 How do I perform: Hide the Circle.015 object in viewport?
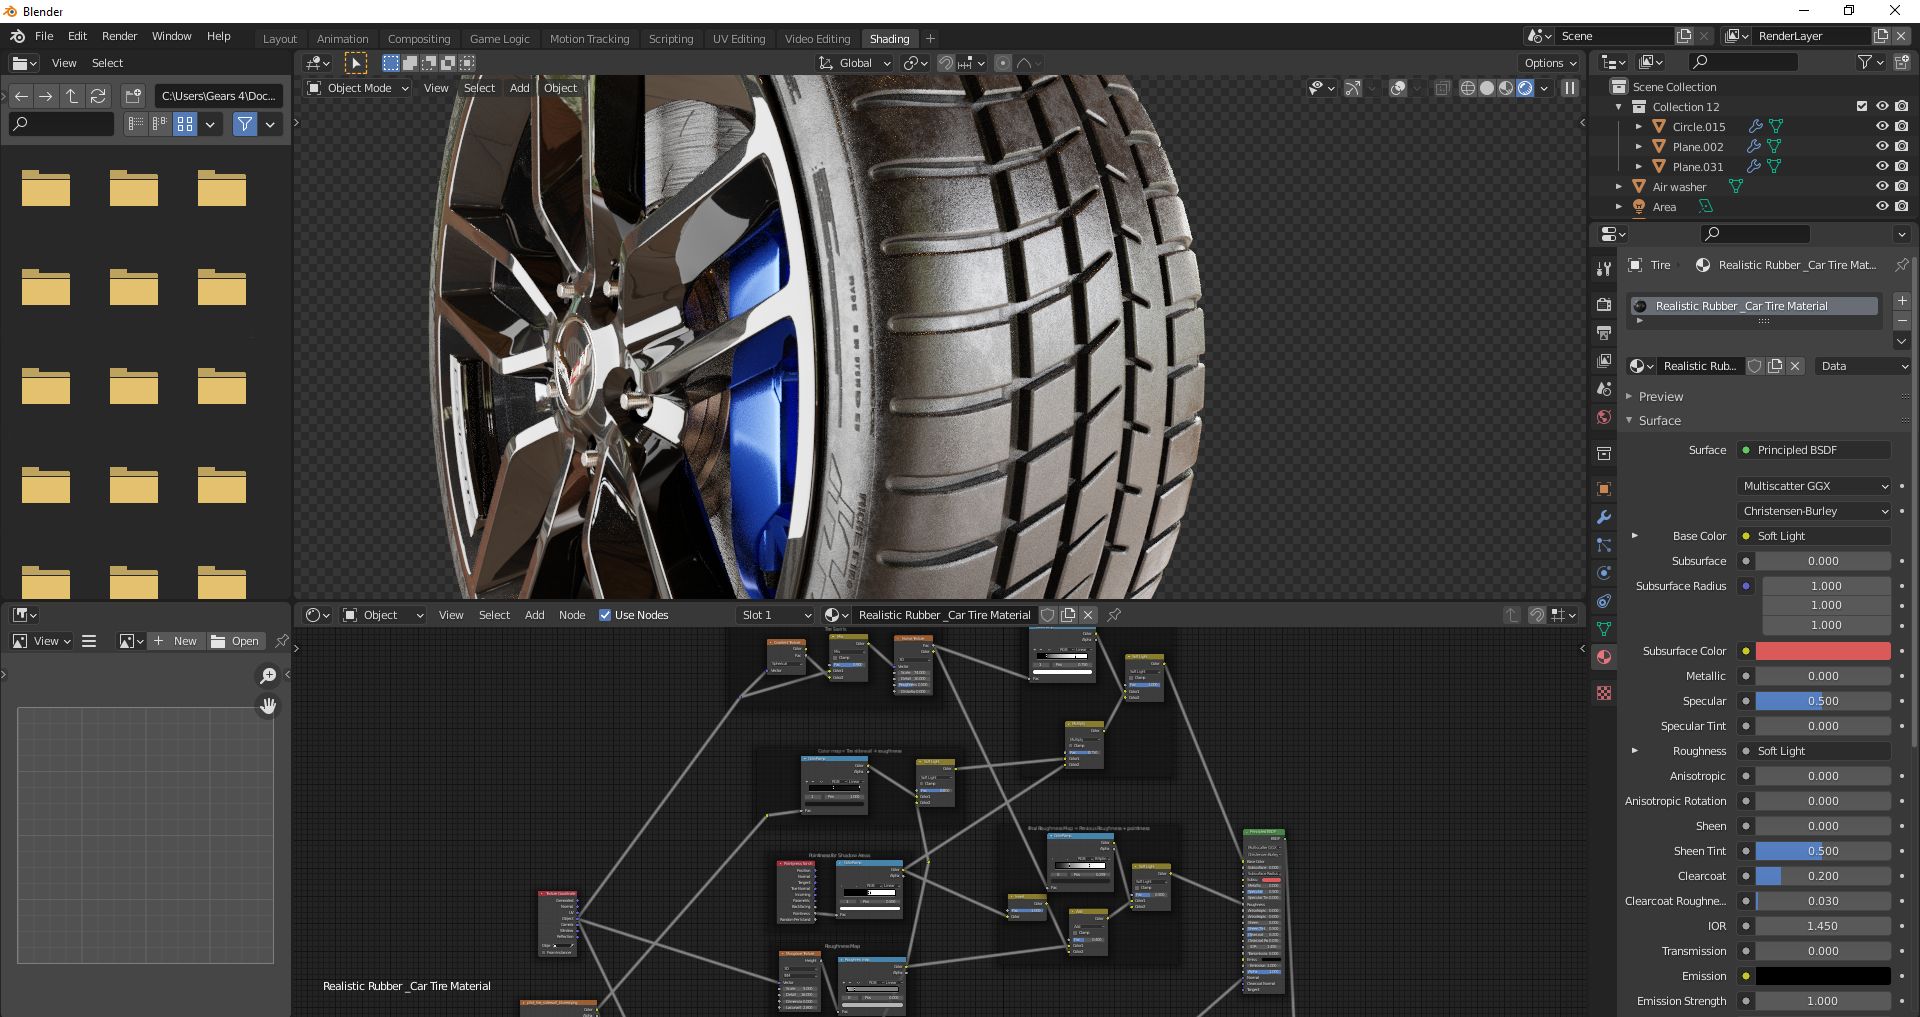[x=1884, y=126]
